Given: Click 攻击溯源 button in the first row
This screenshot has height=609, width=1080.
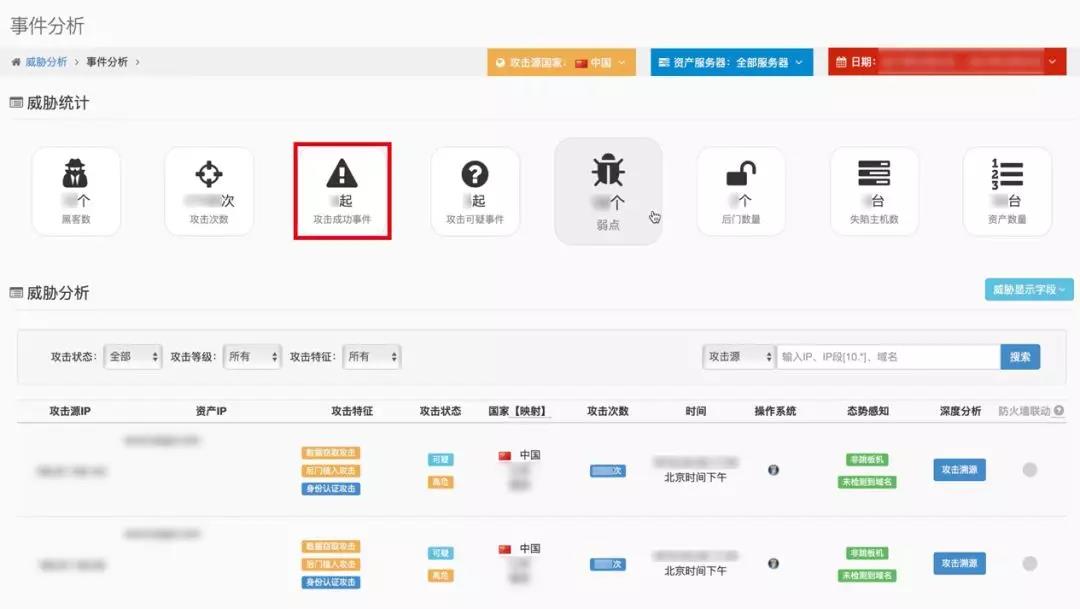Looking at the screenshot, I should 959,470.
